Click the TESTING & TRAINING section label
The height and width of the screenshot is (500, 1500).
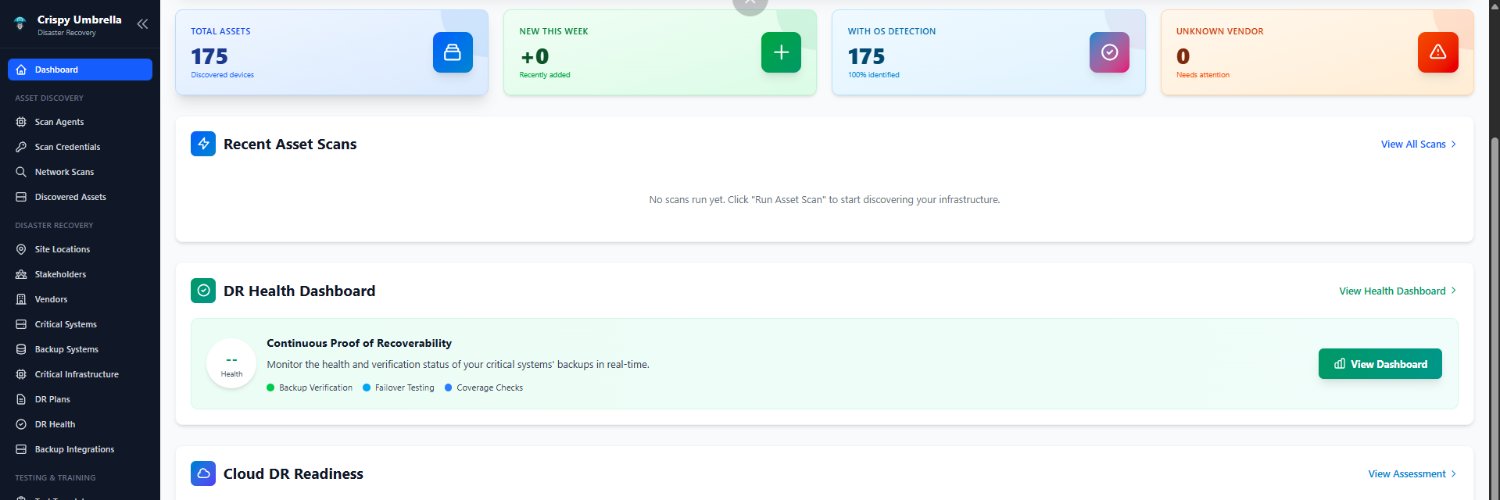coord(55,477)
